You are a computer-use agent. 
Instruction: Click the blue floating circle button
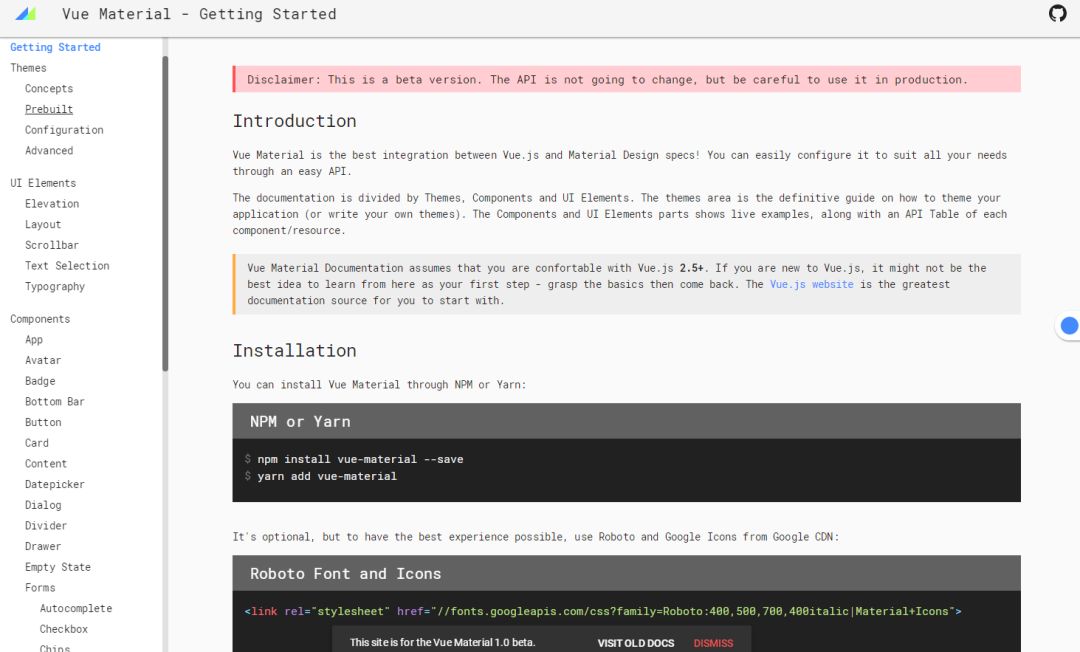pyautogui.click(x=1069, y=326)
